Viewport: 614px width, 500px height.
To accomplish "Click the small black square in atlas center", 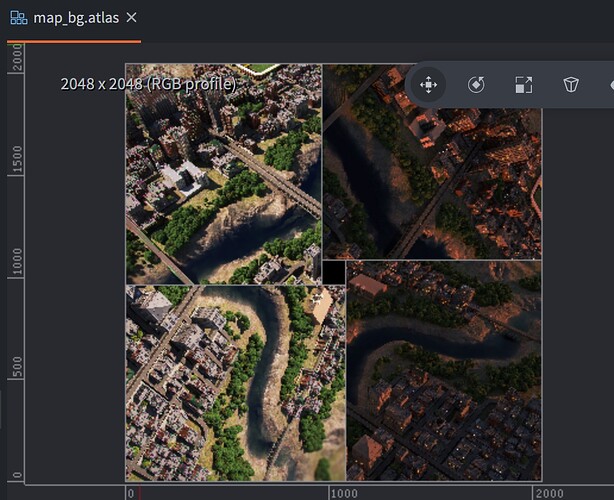I will click(x=334, y=272).
